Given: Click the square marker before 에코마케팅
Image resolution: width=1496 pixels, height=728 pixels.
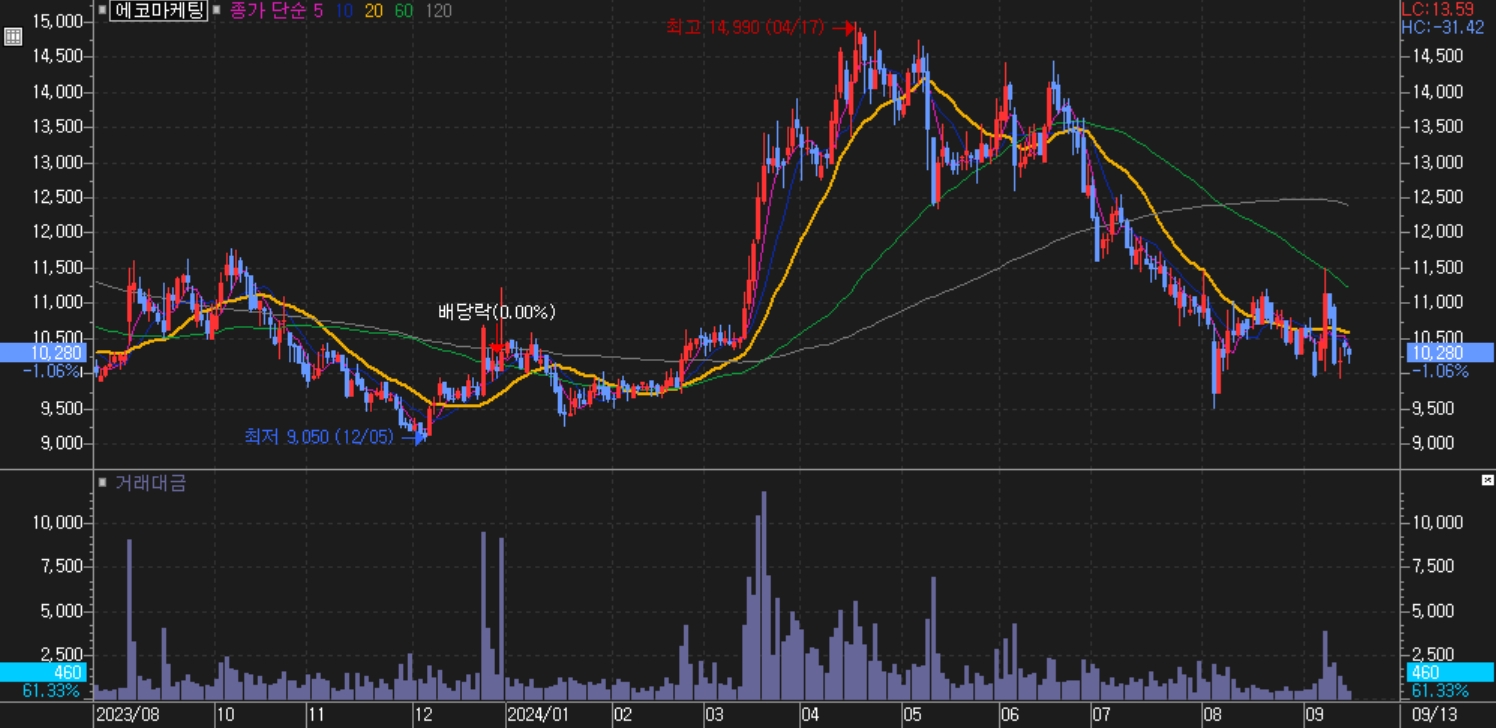Looking at the screenshot, I should pyautogui.click(x=103, y=11).
